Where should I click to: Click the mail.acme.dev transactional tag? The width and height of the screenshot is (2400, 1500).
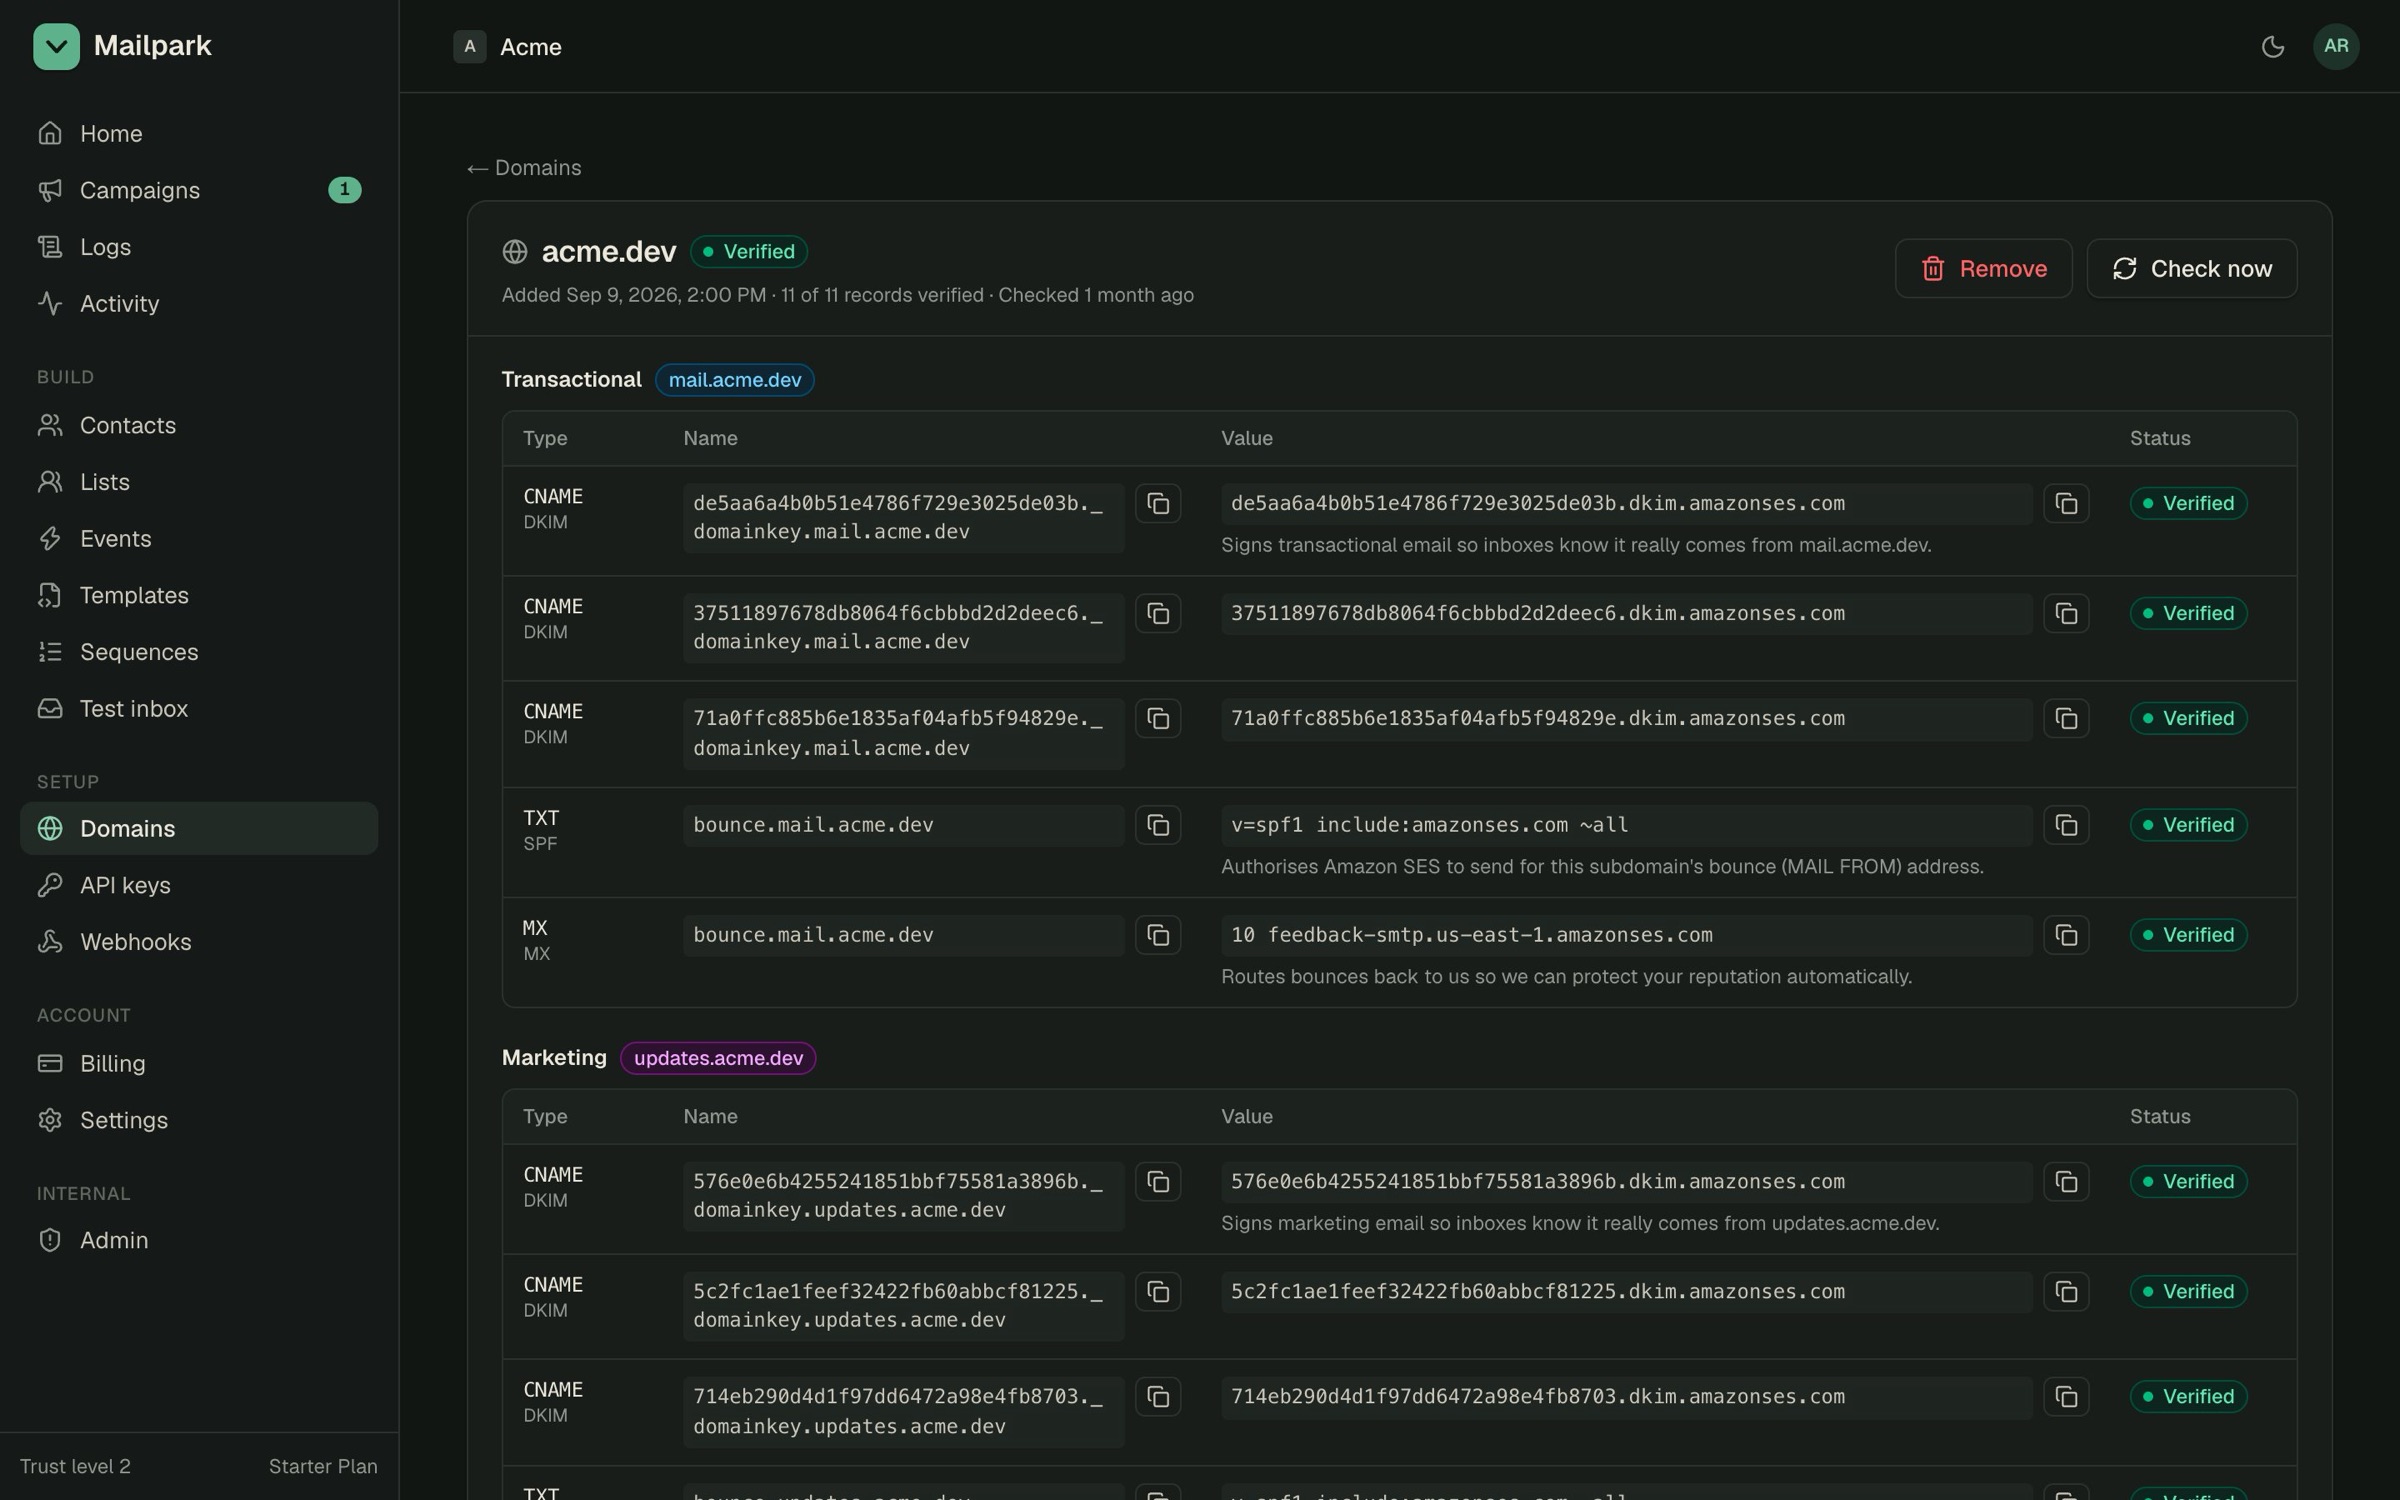point(734,381)
